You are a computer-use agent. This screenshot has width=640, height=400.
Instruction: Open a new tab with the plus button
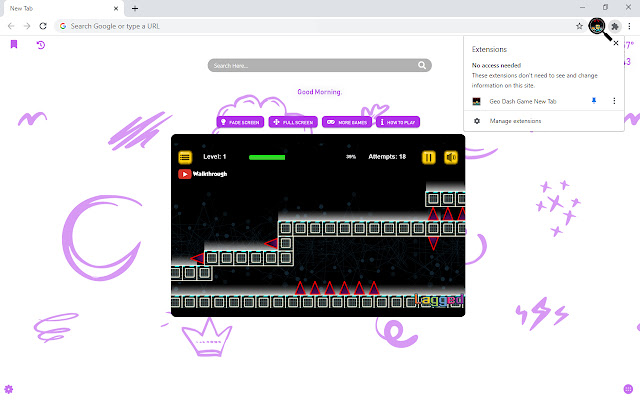pos(135,8)
